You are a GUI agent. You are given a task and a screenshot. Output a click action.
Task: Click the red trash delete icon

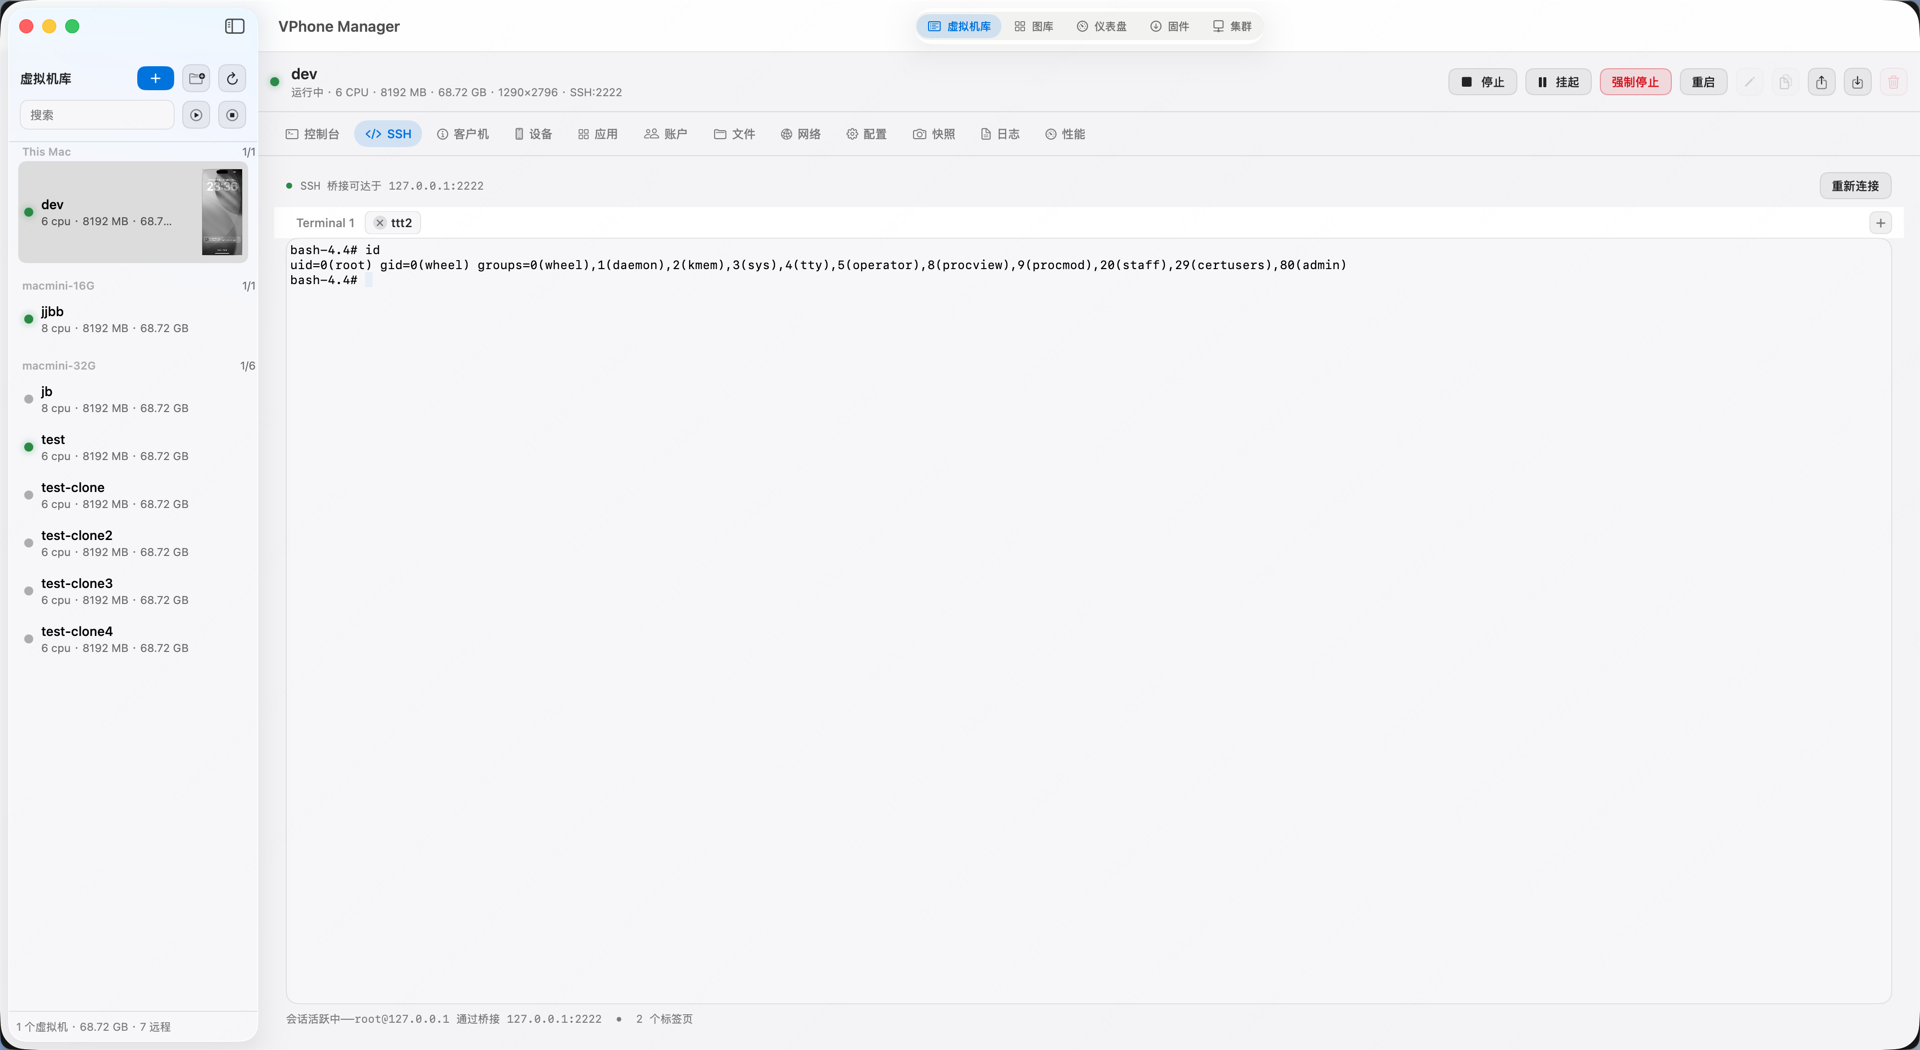(x=1893, y=82)
